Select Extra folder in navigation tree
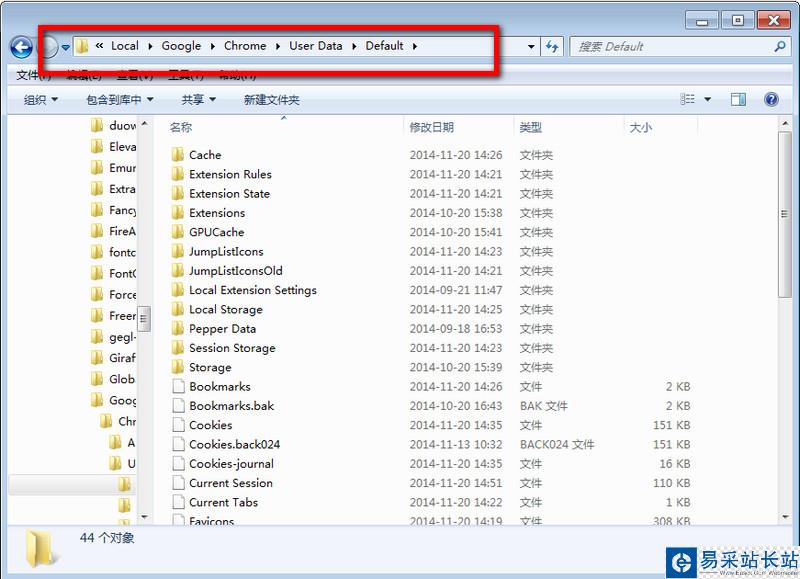 click(113, 189)
